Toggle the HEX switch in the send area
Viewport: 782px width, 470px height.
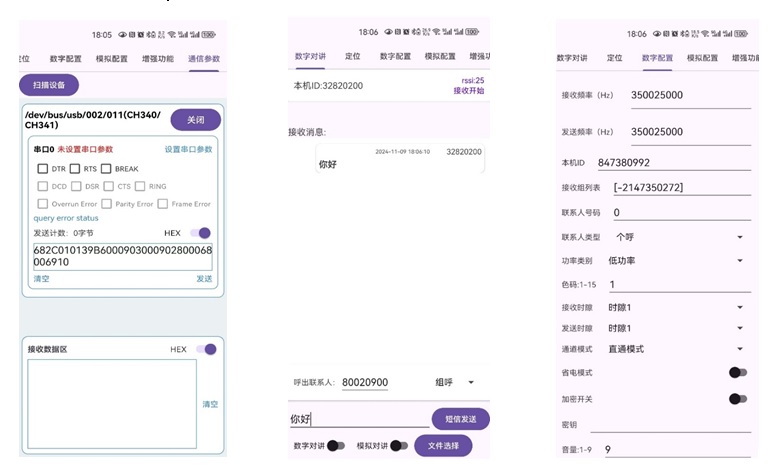point(201,233)
